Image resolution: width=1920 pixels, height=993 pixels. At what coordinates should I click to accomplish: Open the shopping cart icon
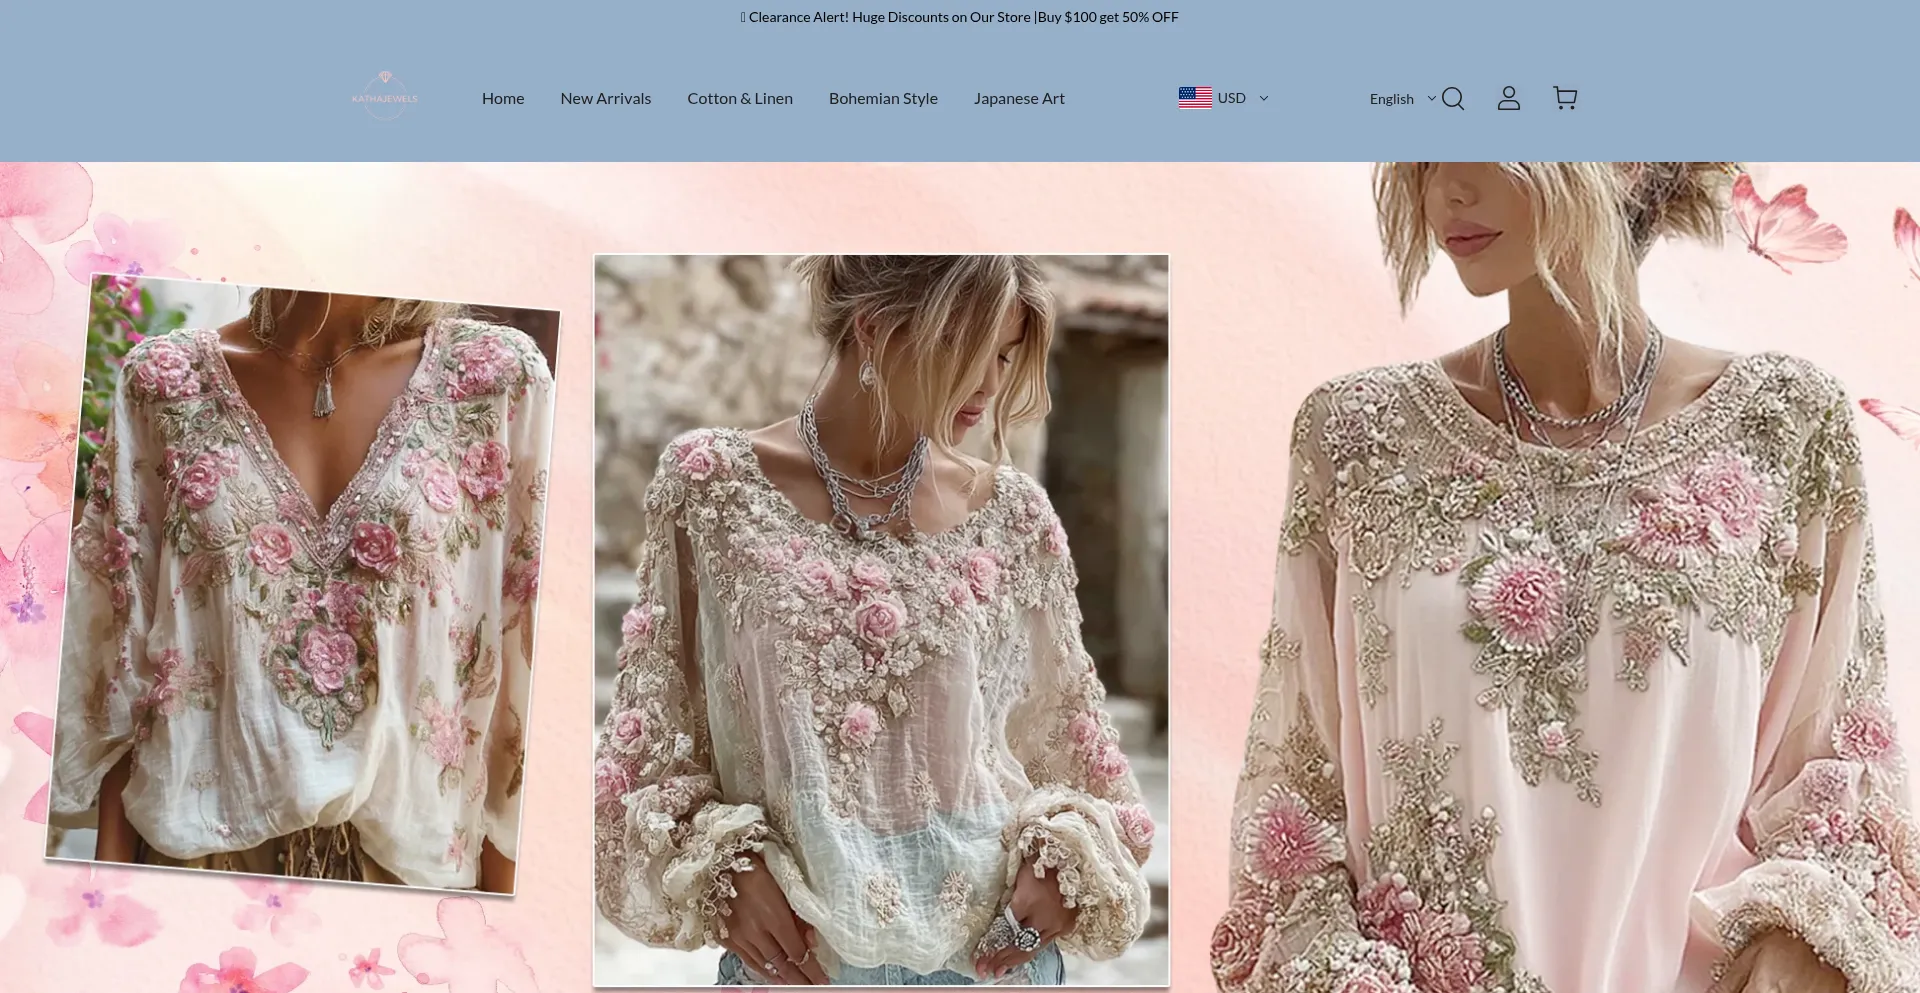[1565, 98]
